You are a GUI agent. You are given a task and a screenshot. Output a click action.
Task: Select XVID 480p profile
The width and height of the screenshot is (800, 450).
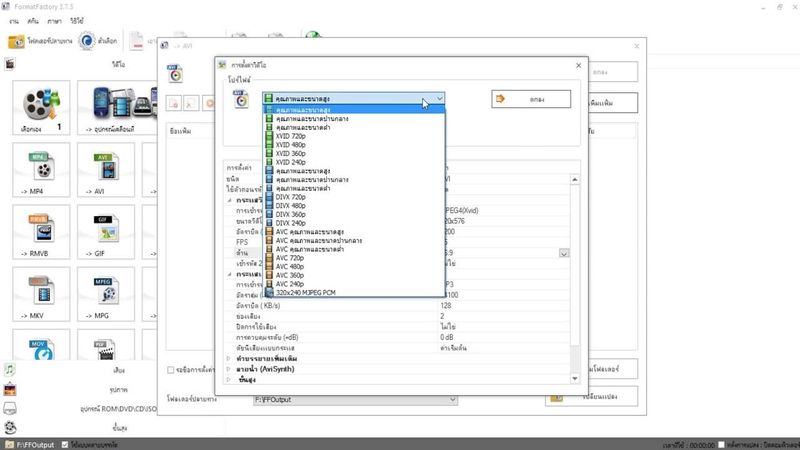(354, 145)
